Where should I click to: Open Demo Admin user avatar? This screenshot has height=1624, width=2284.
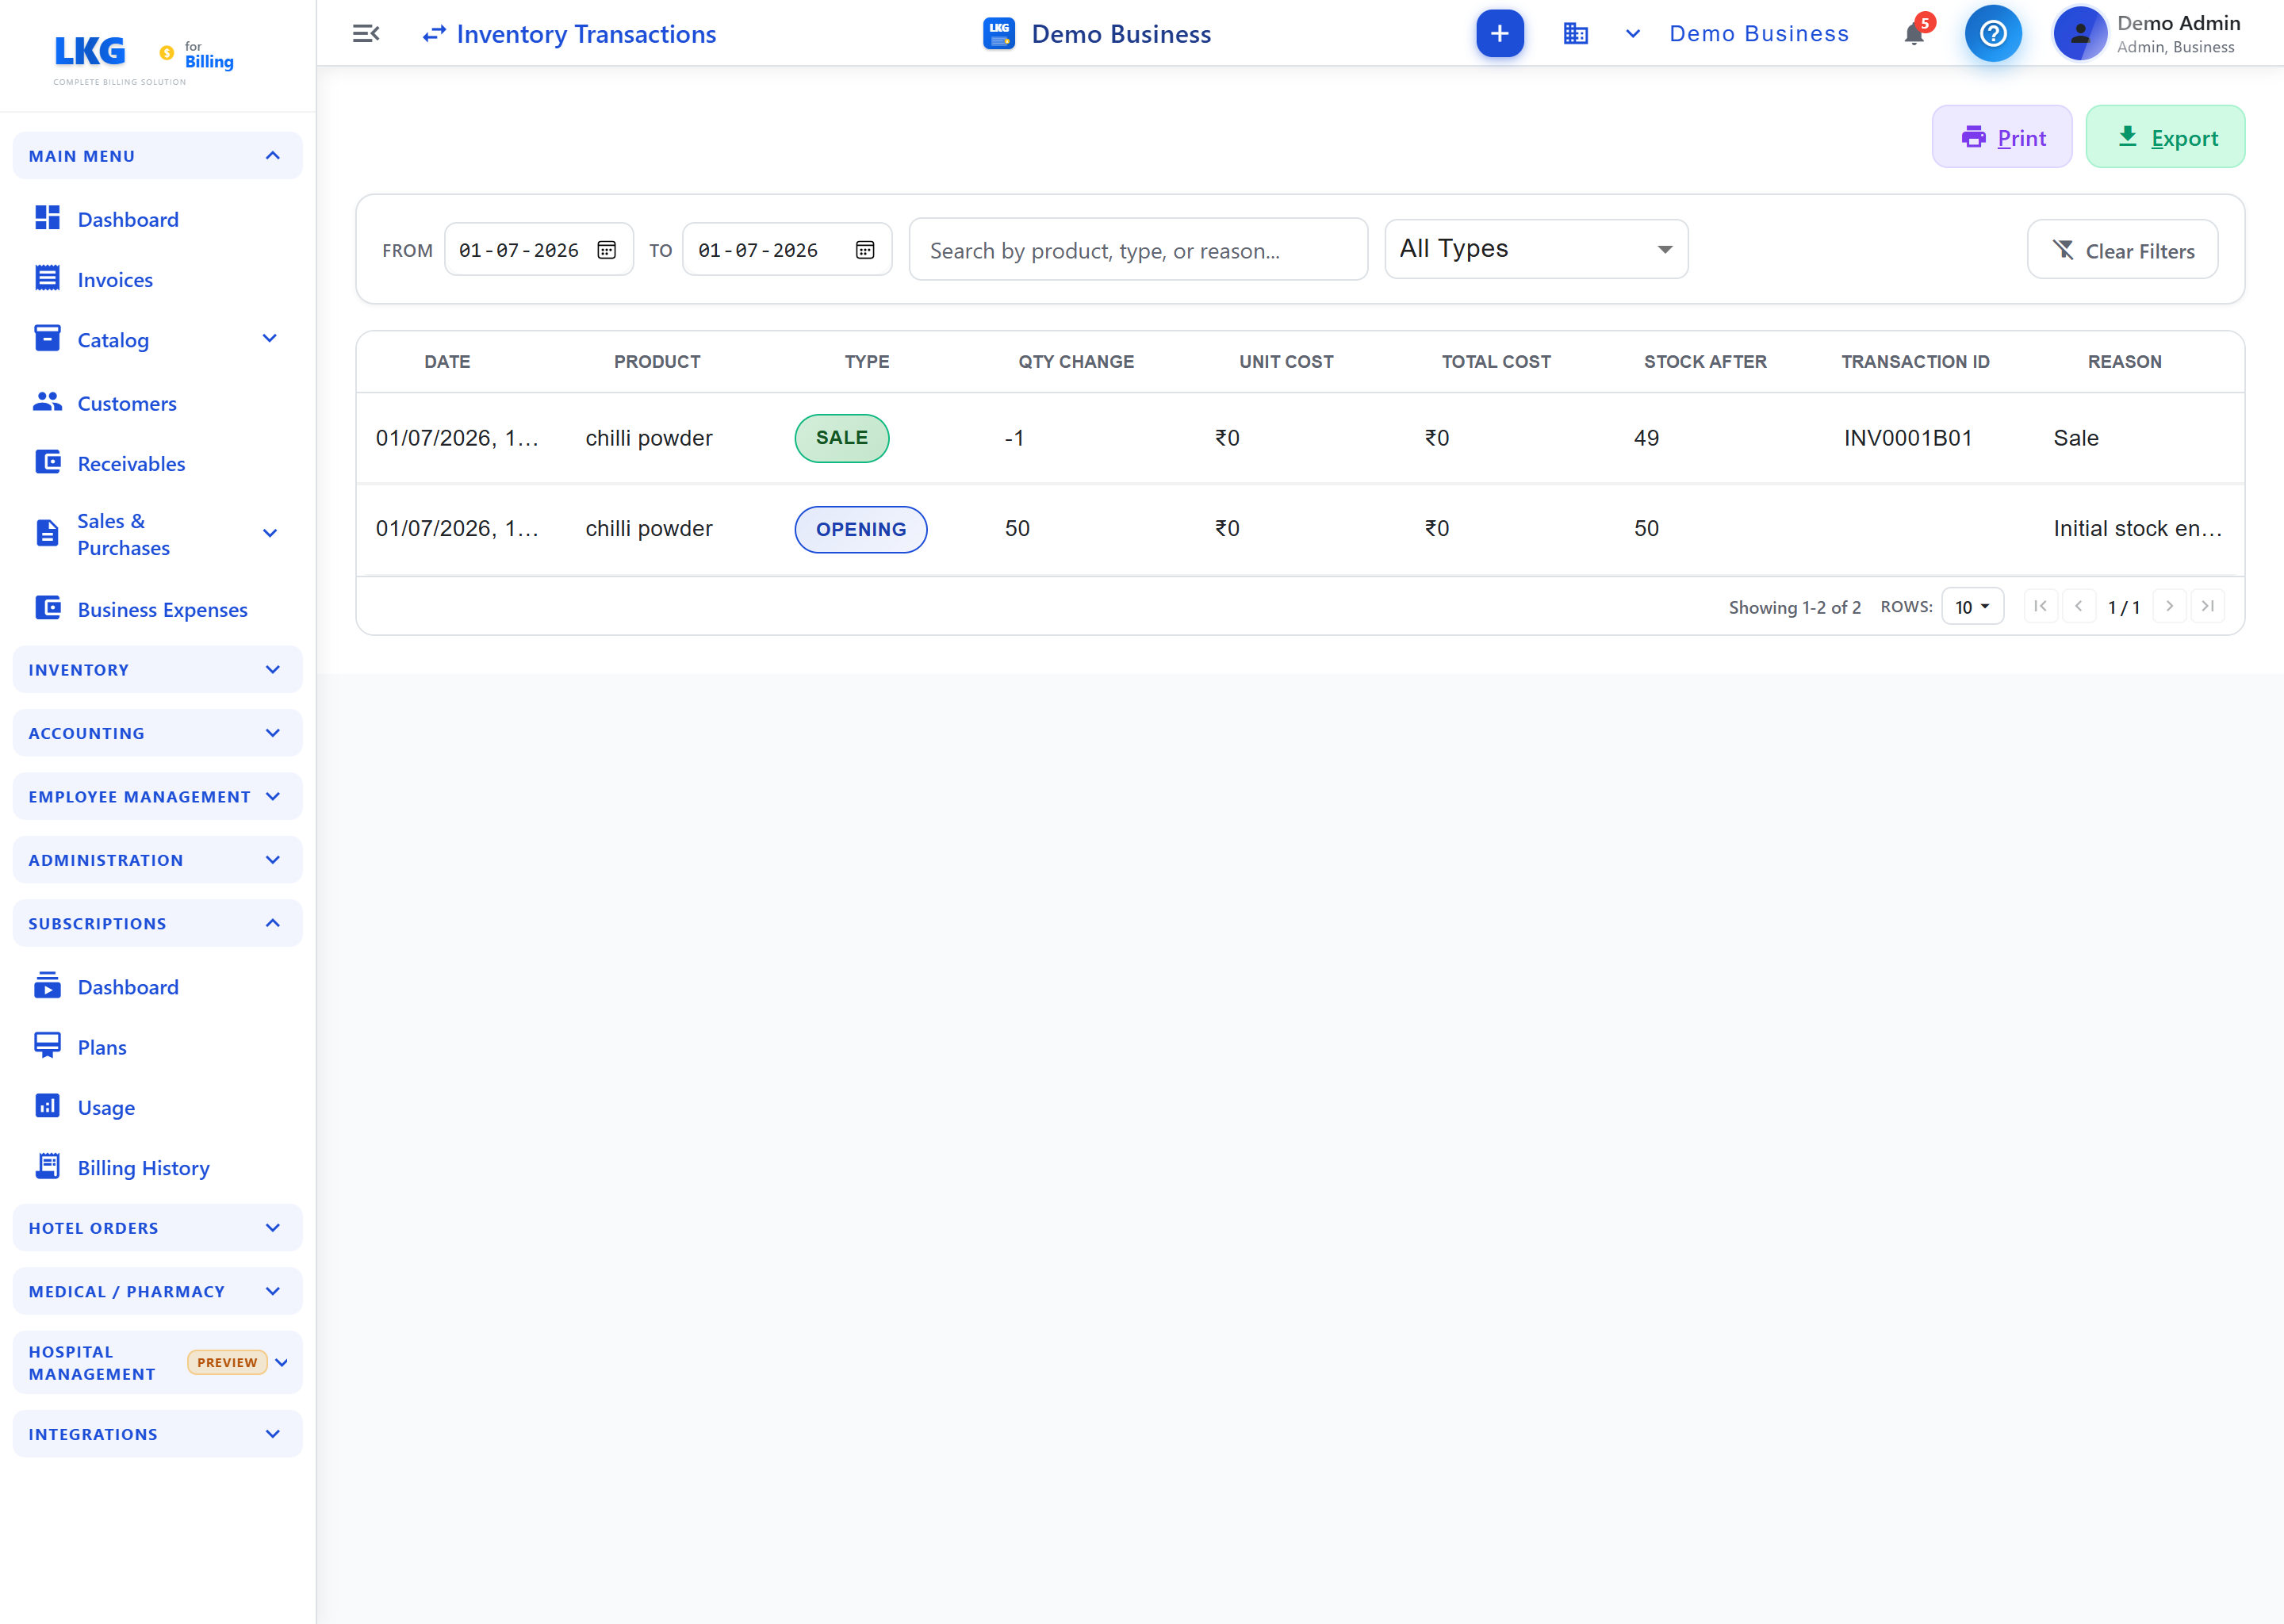coord(2079,34)
